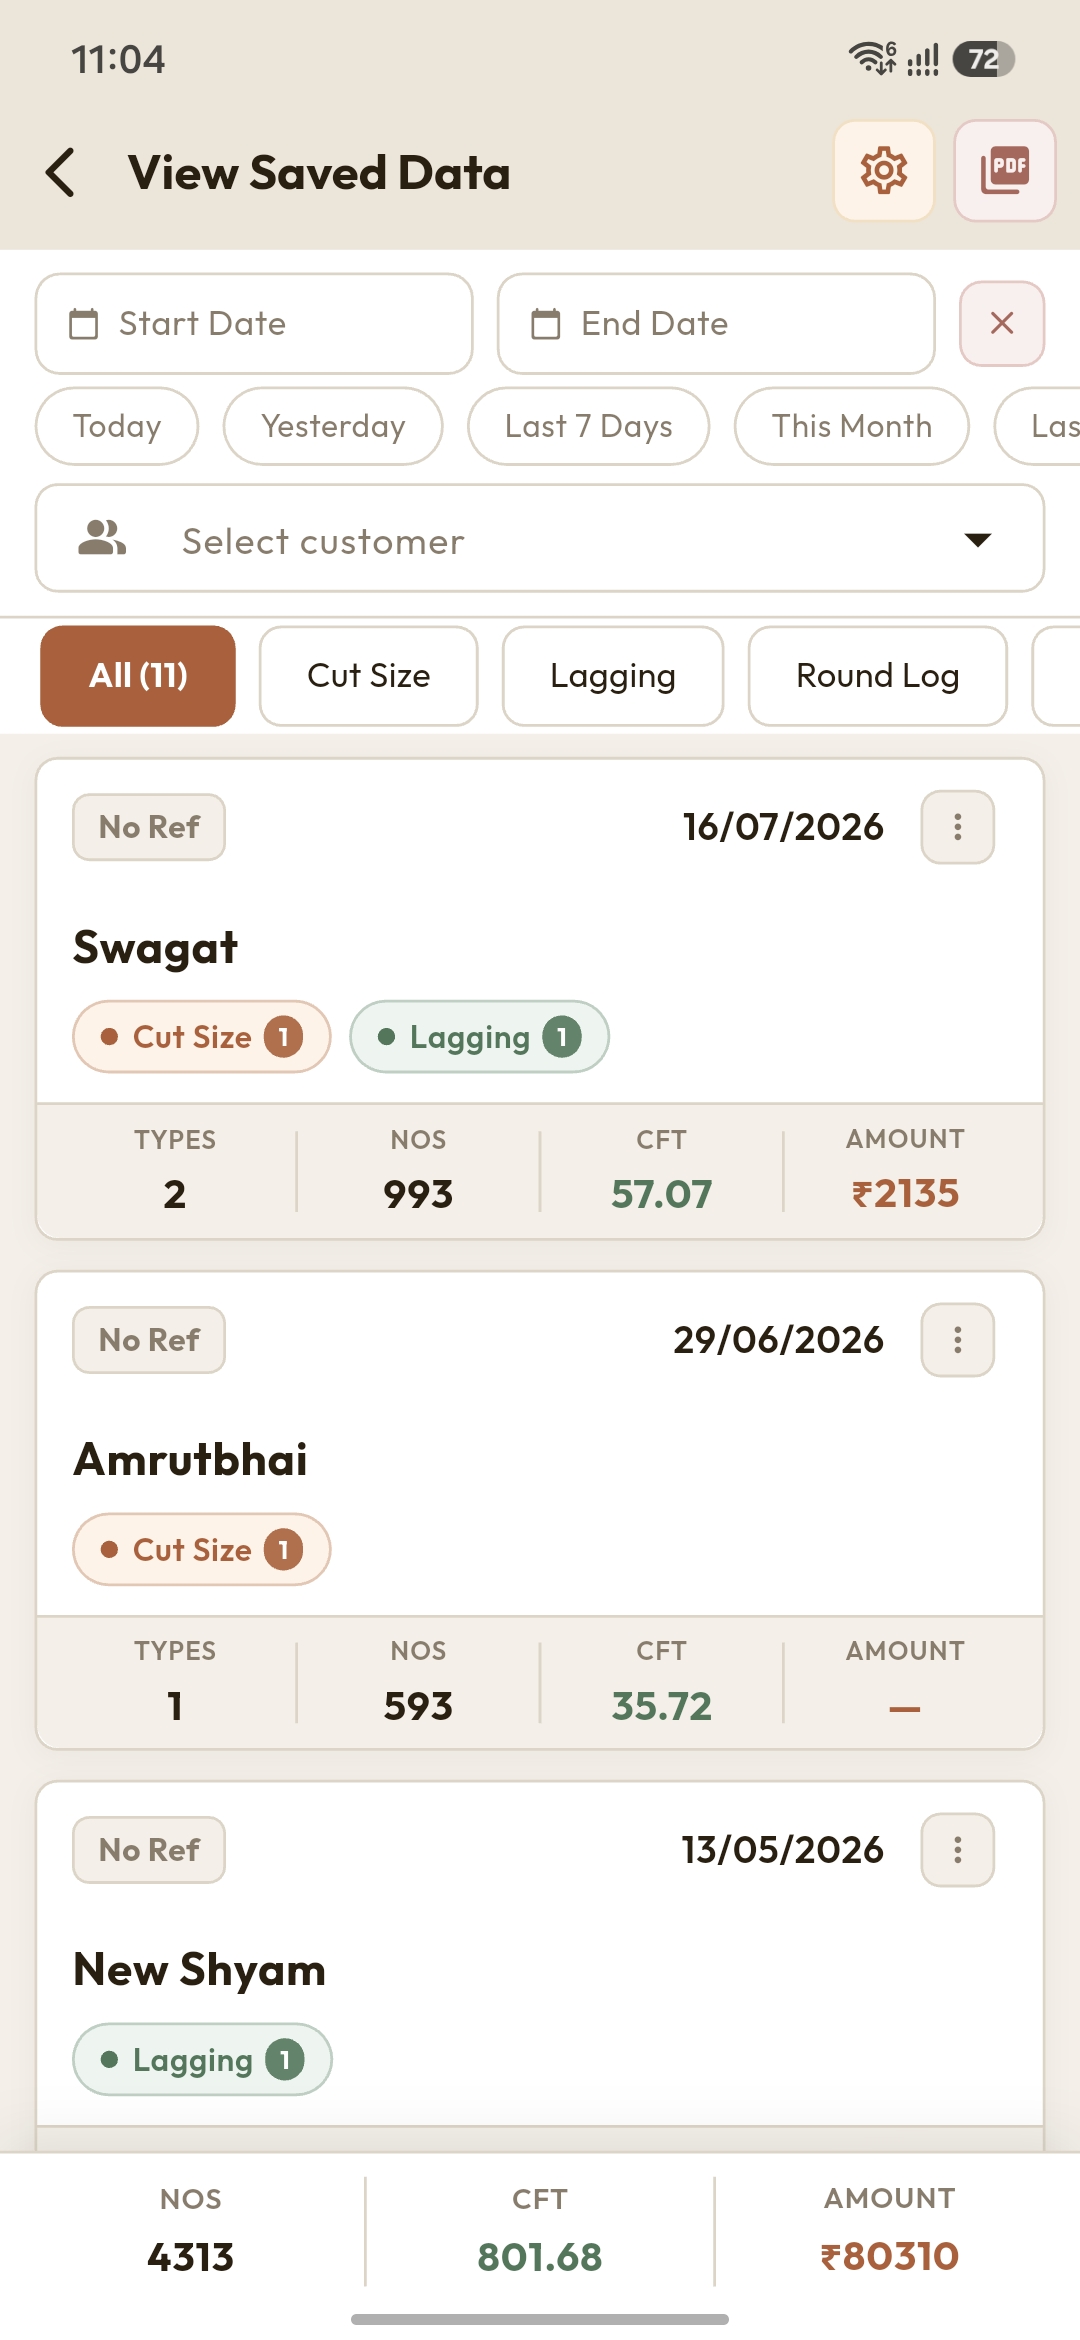Go back using the arrow icon
This screenshot has height=2340, width=1080.
click(x=61, y=172)
